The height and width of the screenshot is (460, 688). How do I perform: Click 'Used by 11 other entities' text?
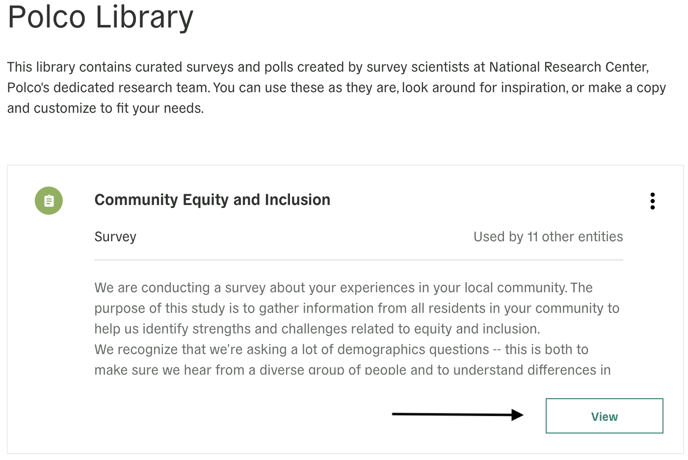click(x=548, y=237)
